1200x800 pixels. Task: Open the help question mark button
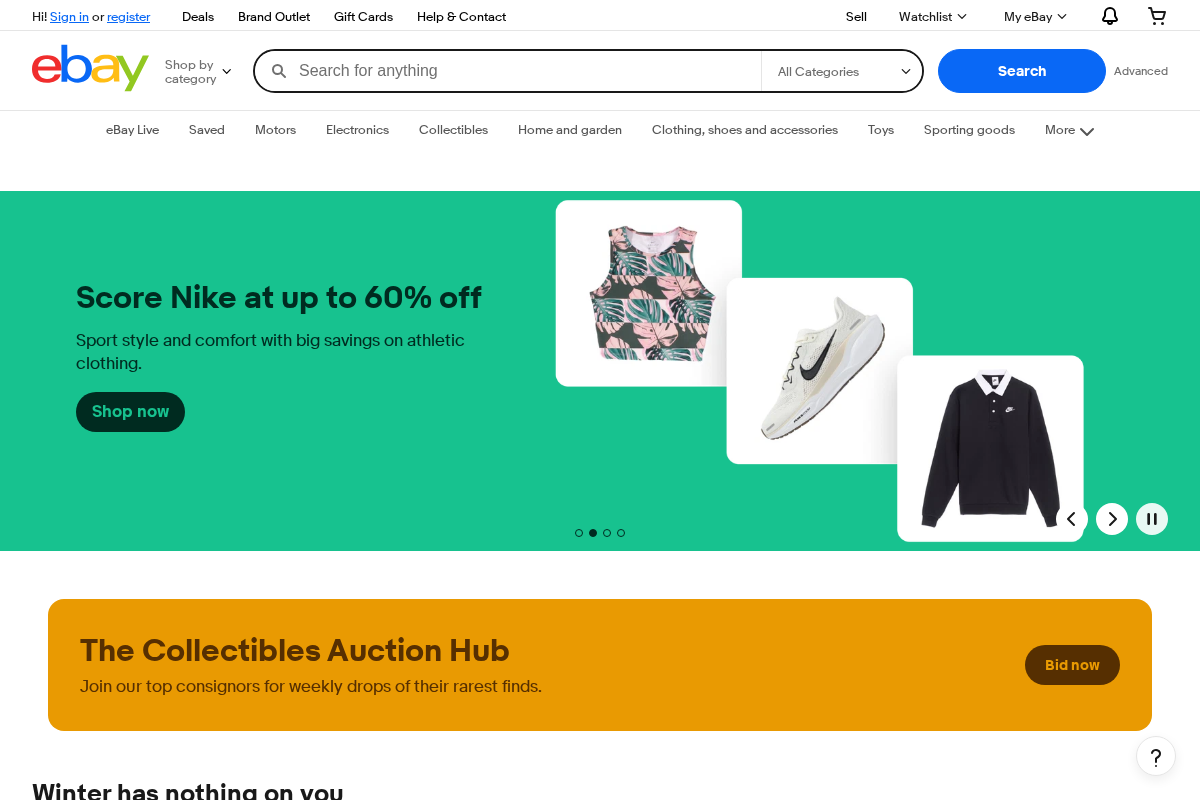click(1156, 756)
